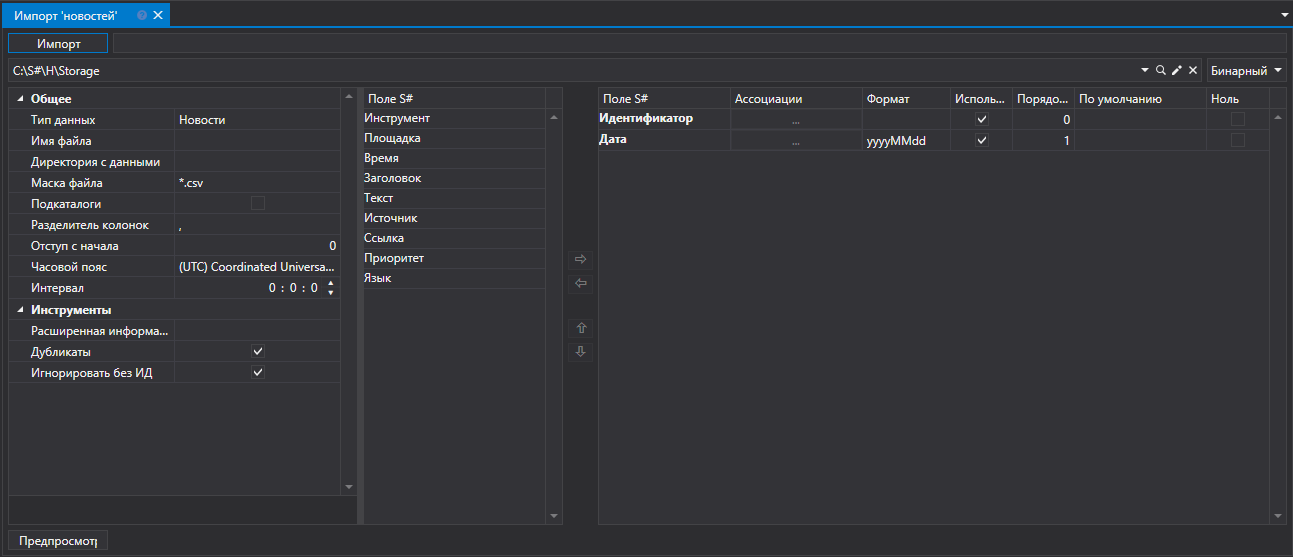This screenshot has width=1293, height=557.
Task: Select Язык in the field list
Action: pos(453,278)
